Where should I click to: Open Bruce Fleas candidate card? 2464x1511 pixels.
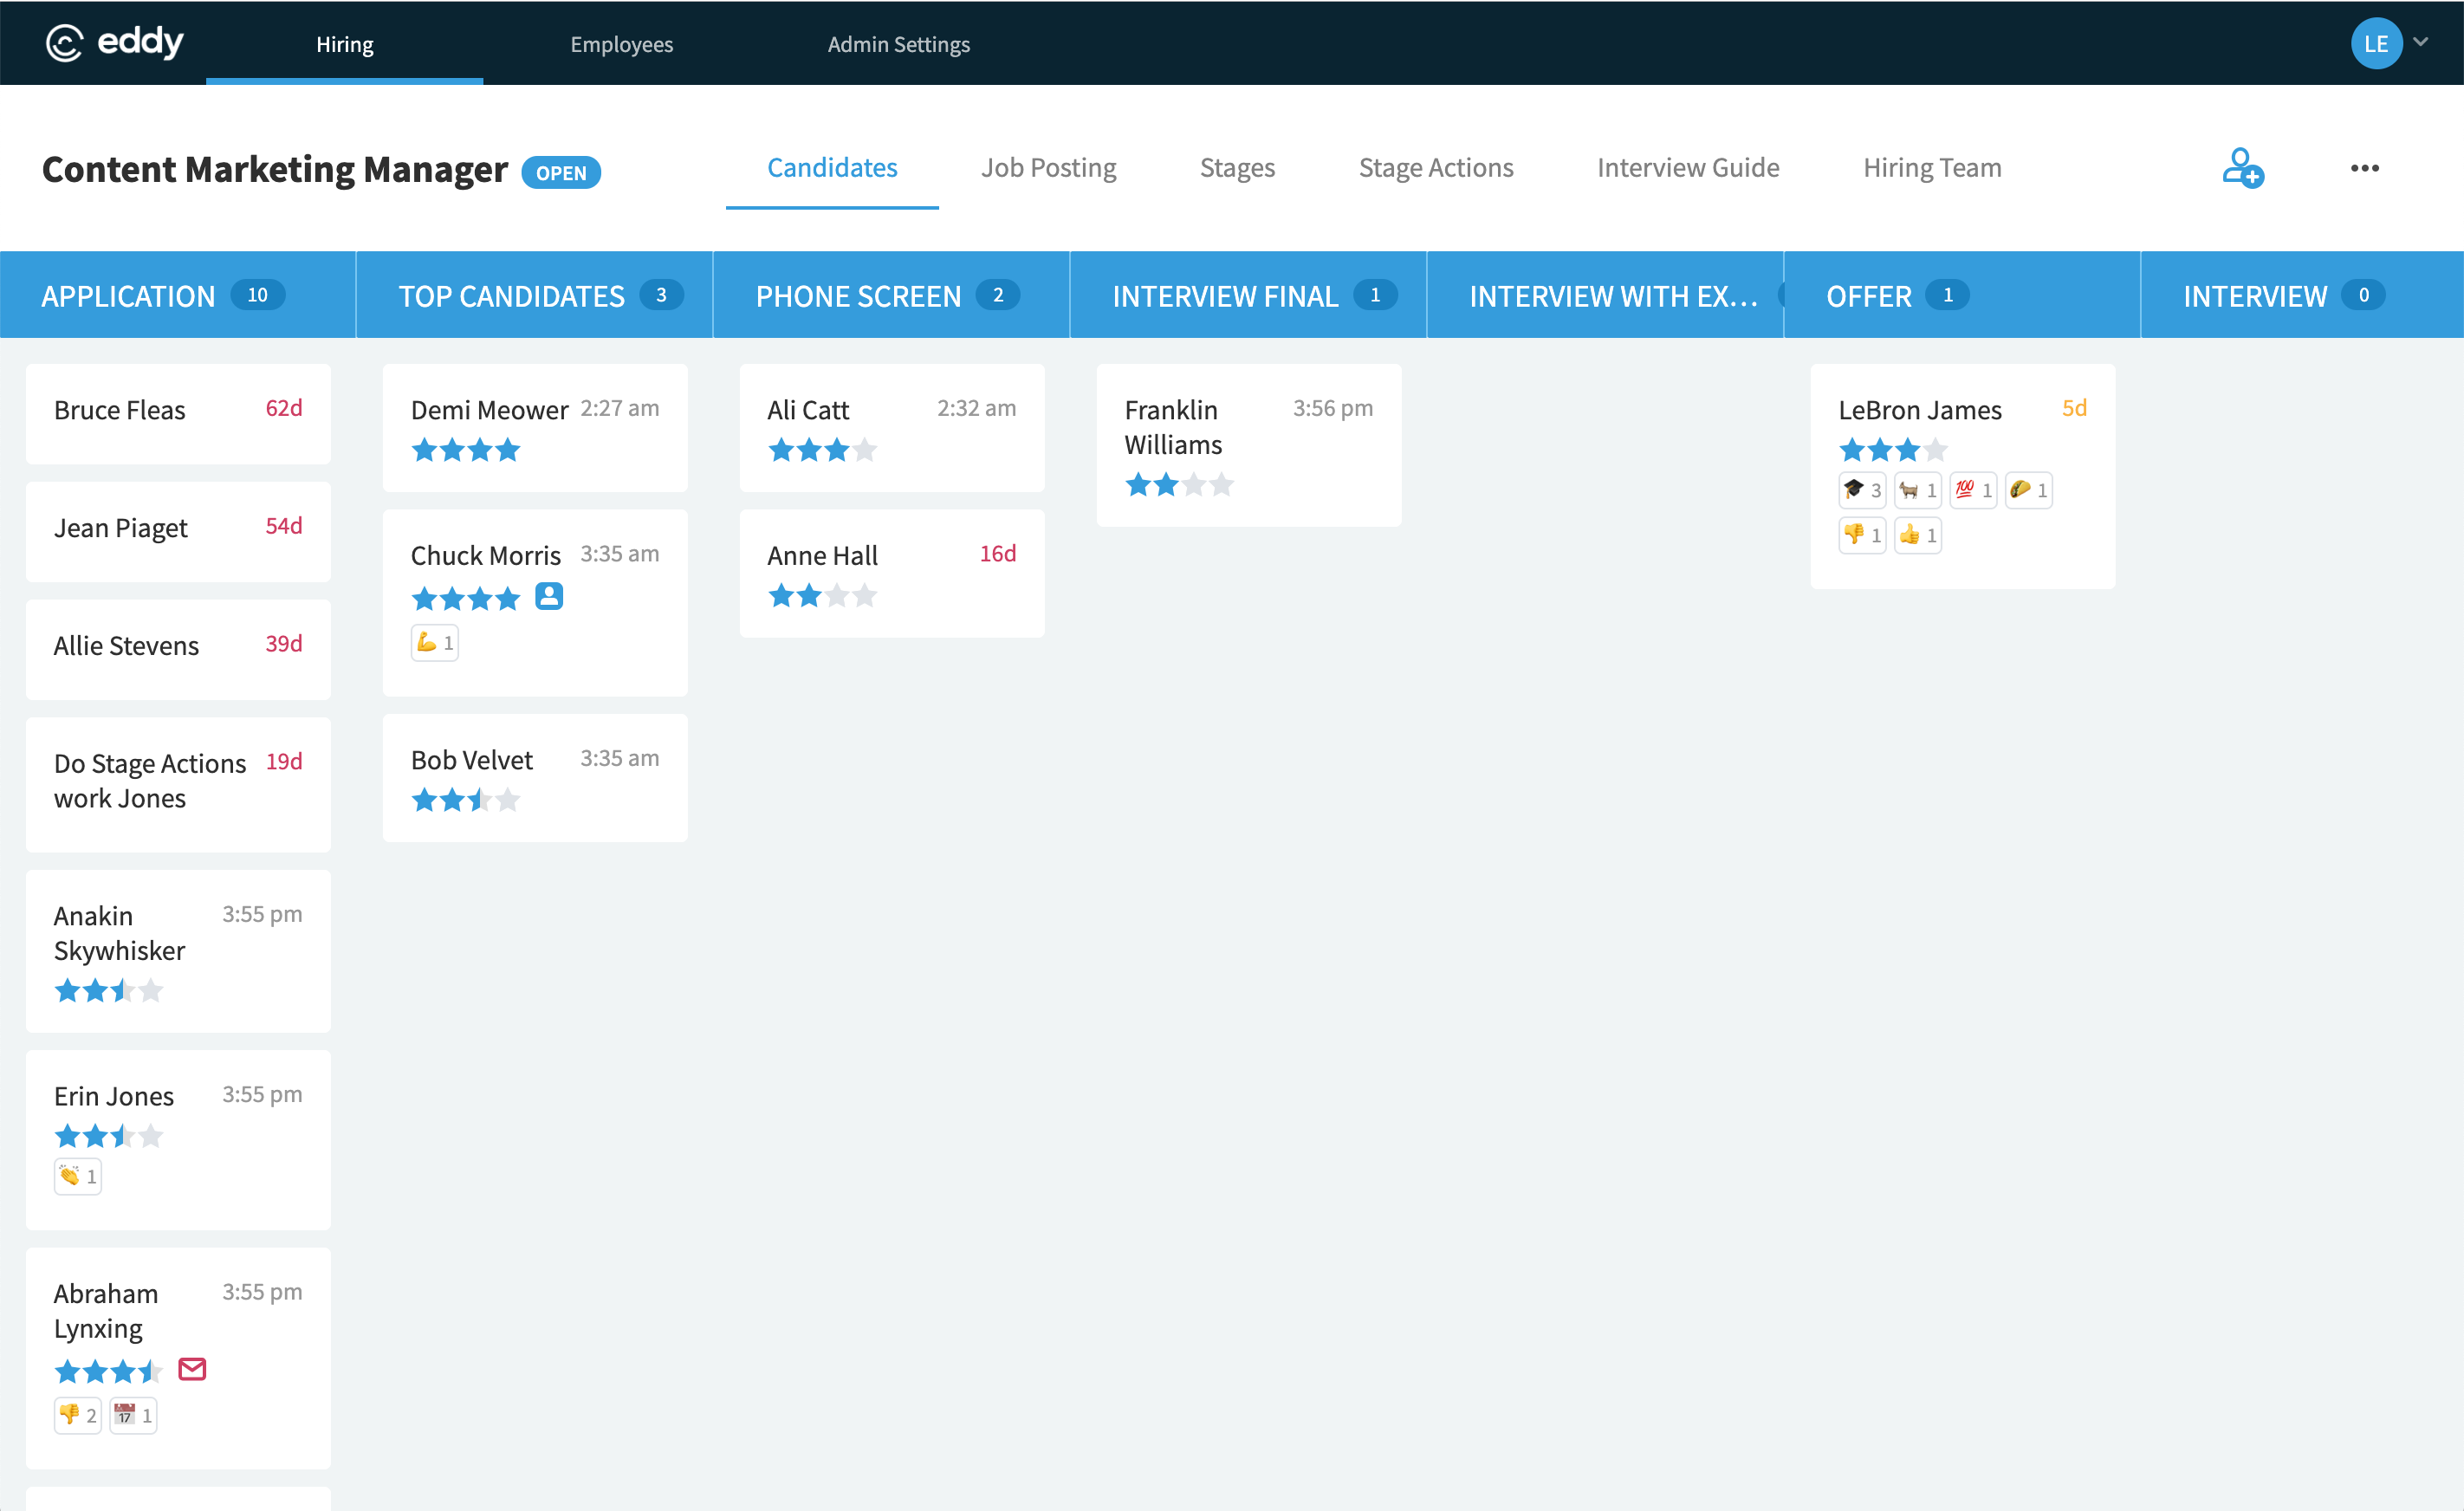click(x=178, y=412)
